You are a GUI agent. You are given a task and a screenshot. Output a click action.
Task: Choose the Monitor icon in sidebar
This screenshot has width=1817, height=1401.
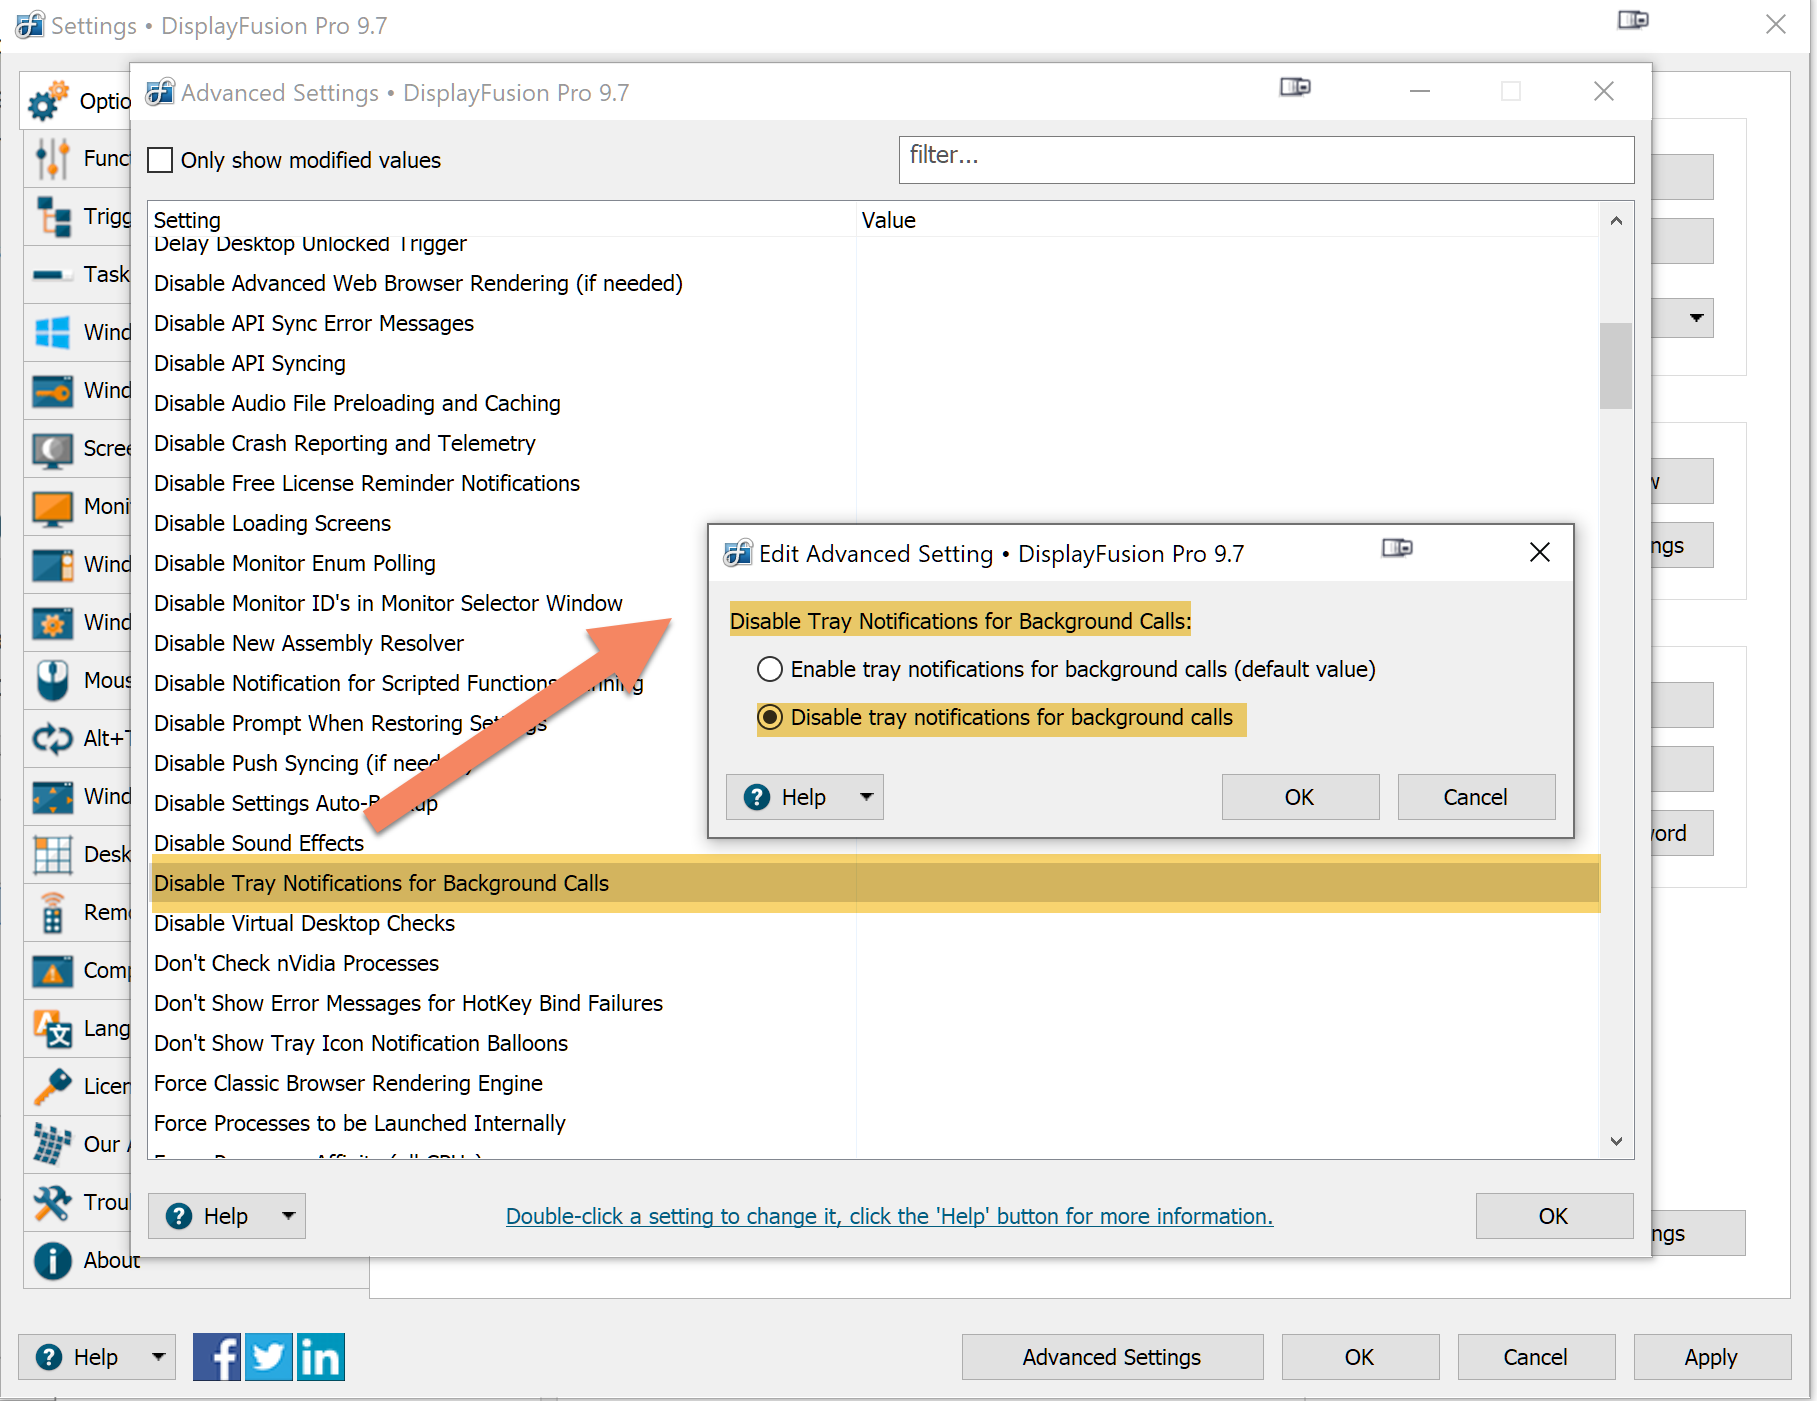coord(52,507)
